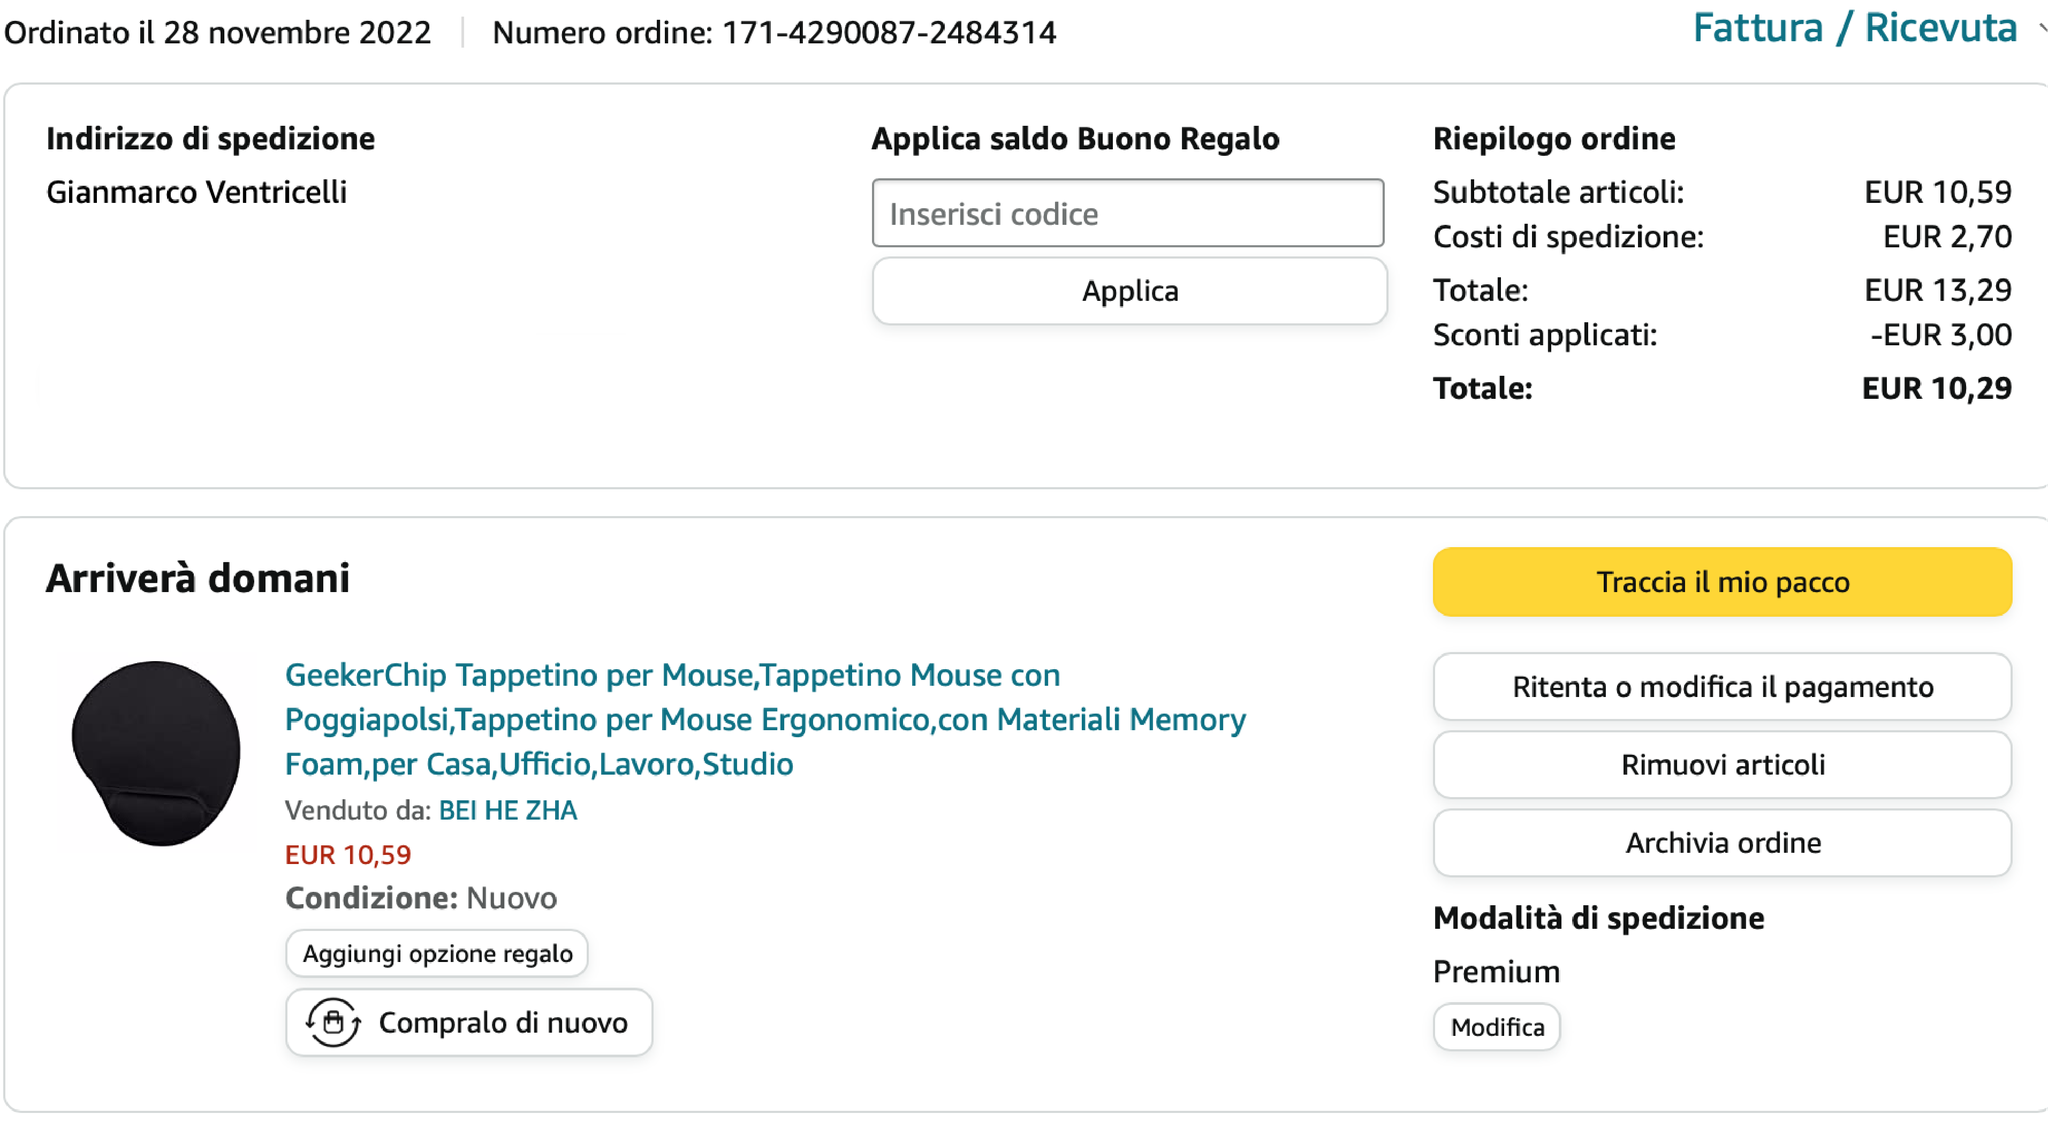Click Traccia il mio pacco
This screenshot has height=1121, width=2048.
tap(1722, 582)
